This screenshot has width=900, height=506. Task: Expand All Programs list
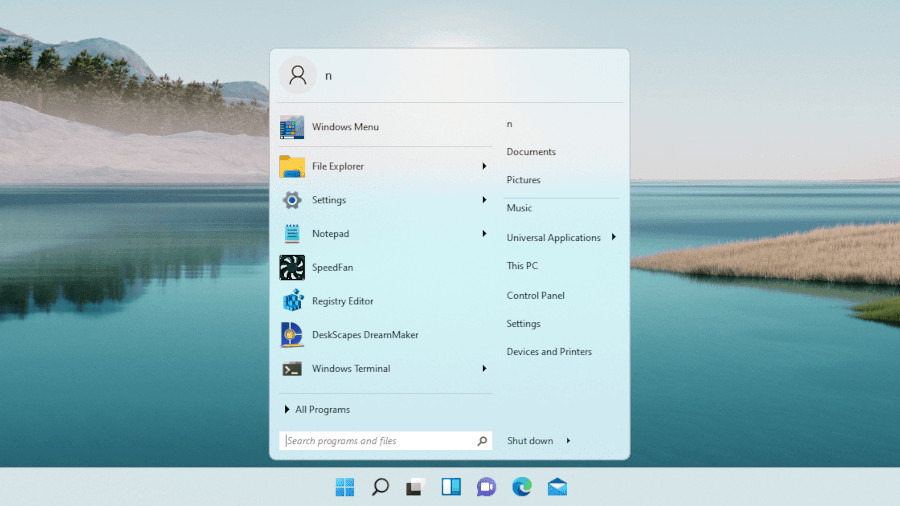(317, 410)
